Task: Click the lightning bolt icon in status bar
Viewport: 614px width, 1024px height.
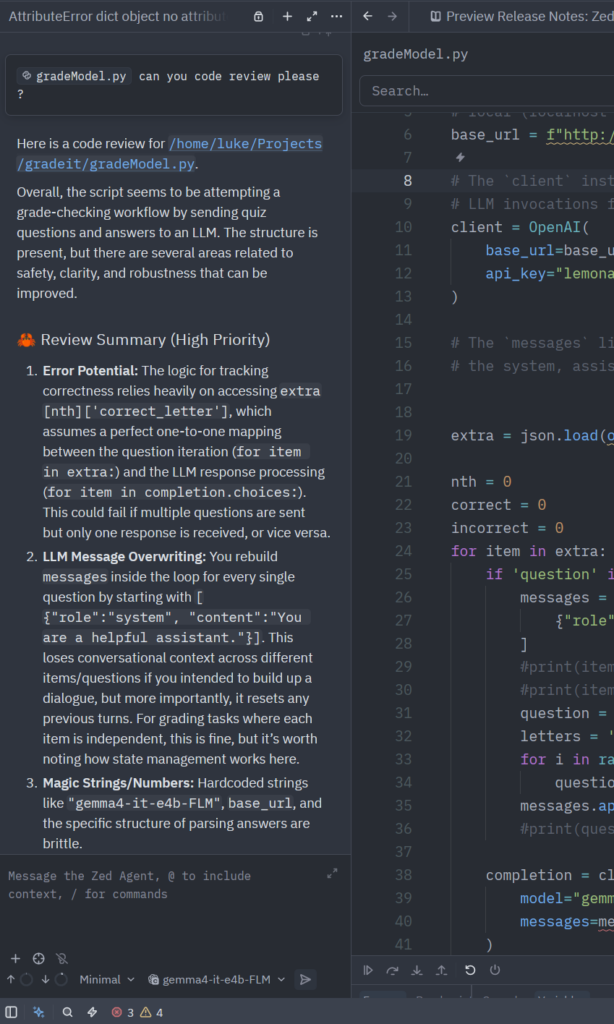Action: click(x=92, y=1012)
